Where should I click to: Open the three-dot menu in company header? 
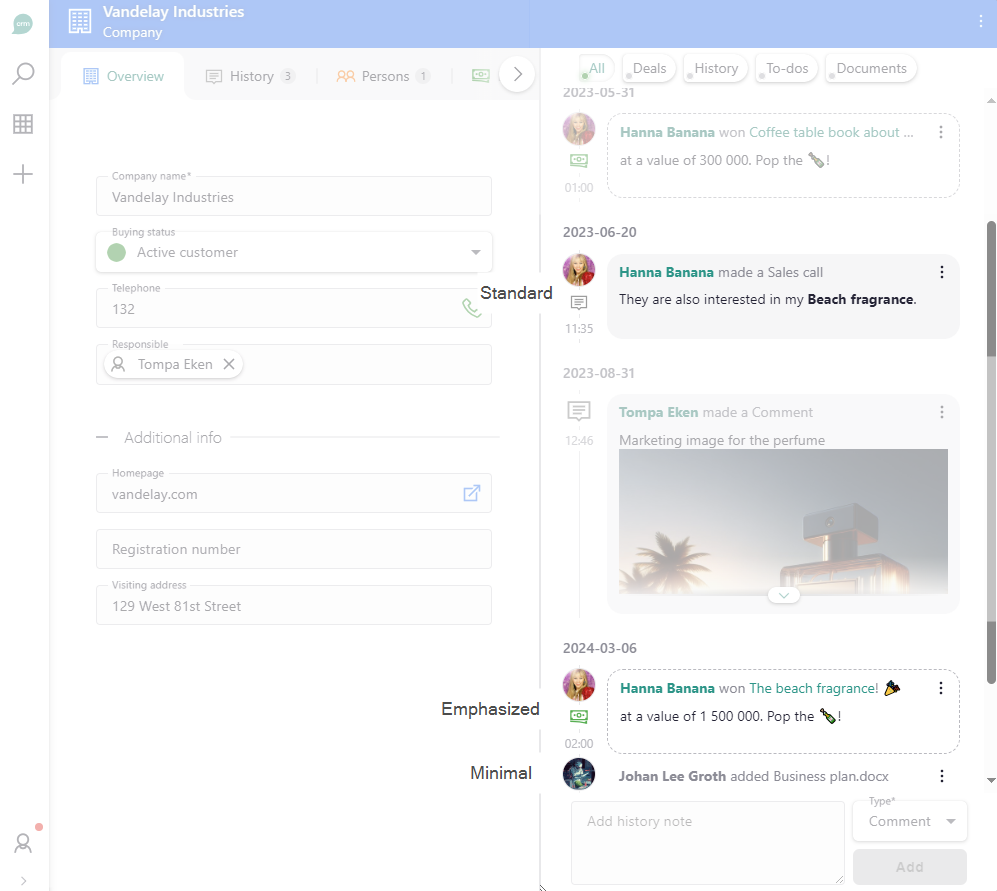980,22
